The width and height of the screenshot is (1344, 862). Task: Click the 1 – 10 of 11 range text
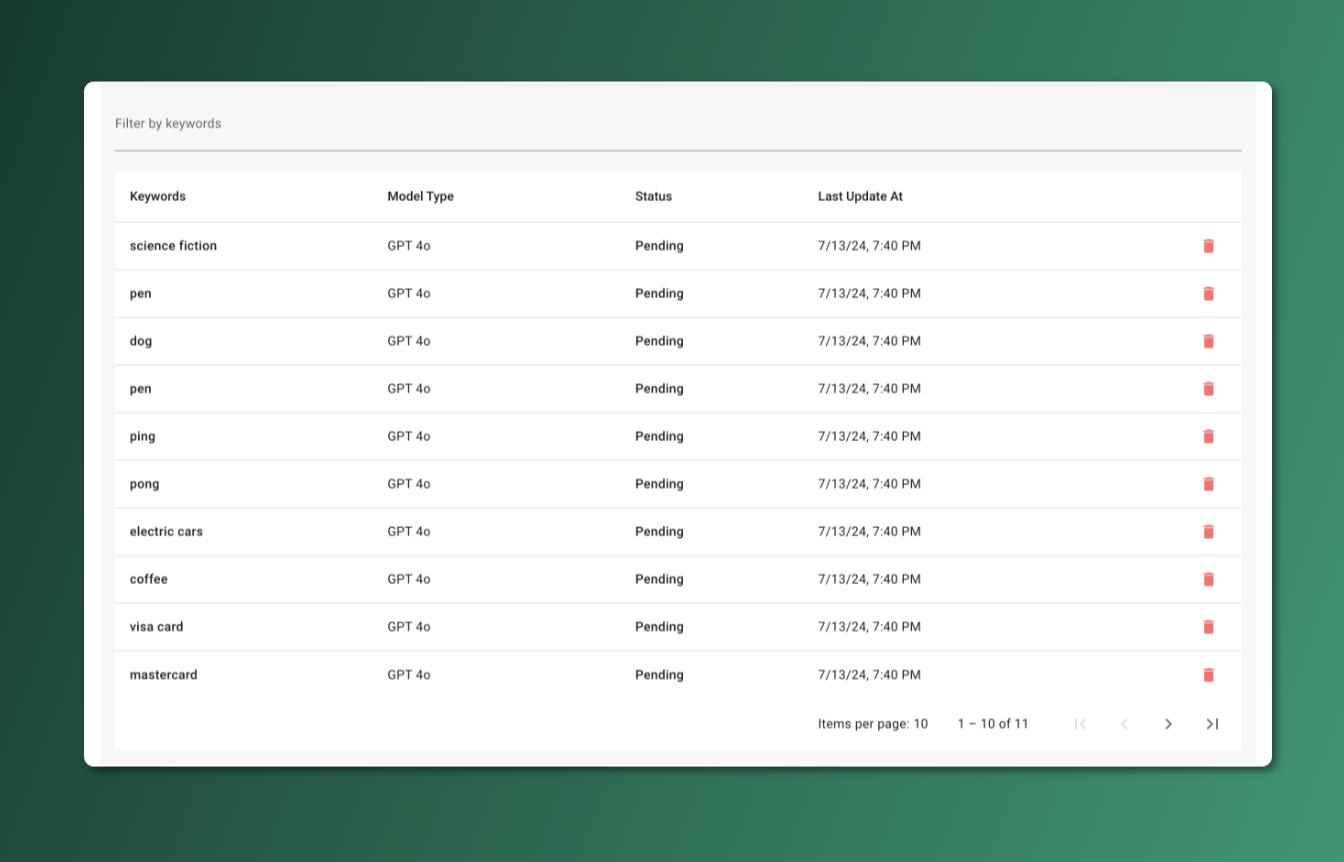click(993, 724)
